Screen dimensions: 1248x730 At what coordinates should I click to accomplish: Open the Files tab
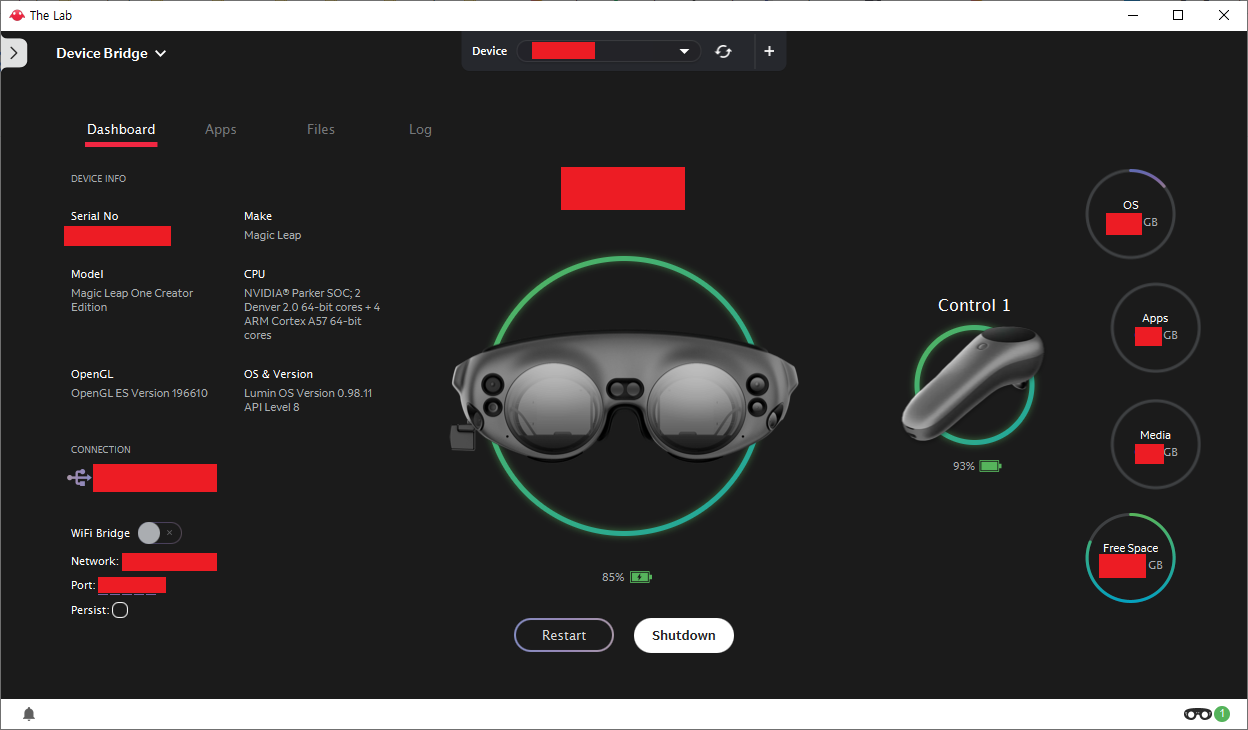[321, 130]
